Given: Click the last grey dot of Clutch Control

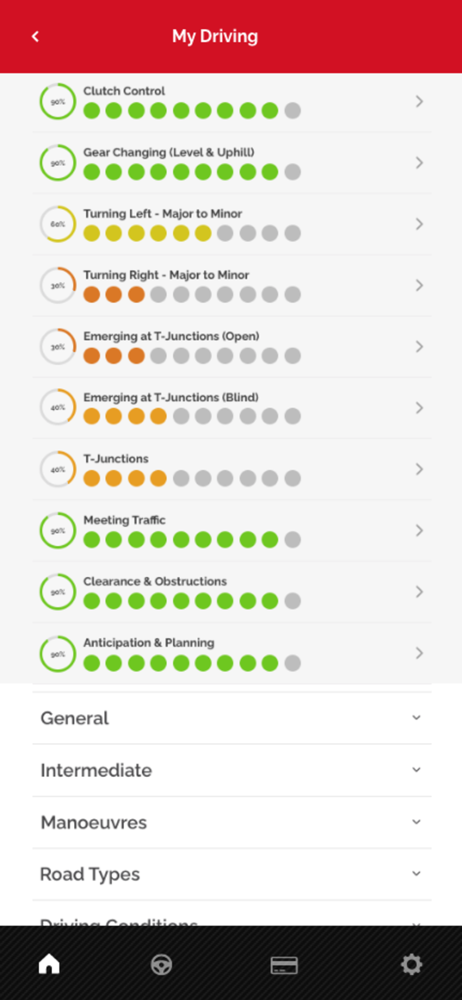Looking at the screenshot, I should pyautogui.click(x=292, y=110).
